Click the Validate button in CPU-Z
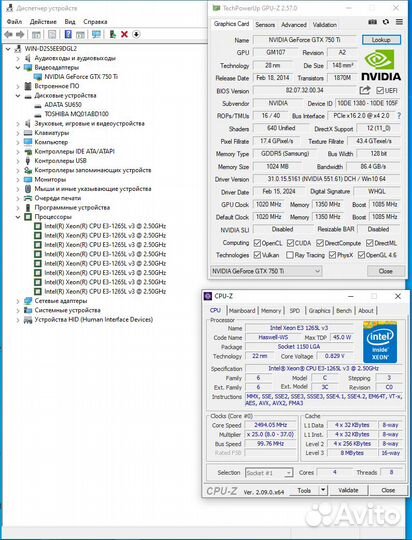Screen dimensions: 412x540 click(348, 490)
